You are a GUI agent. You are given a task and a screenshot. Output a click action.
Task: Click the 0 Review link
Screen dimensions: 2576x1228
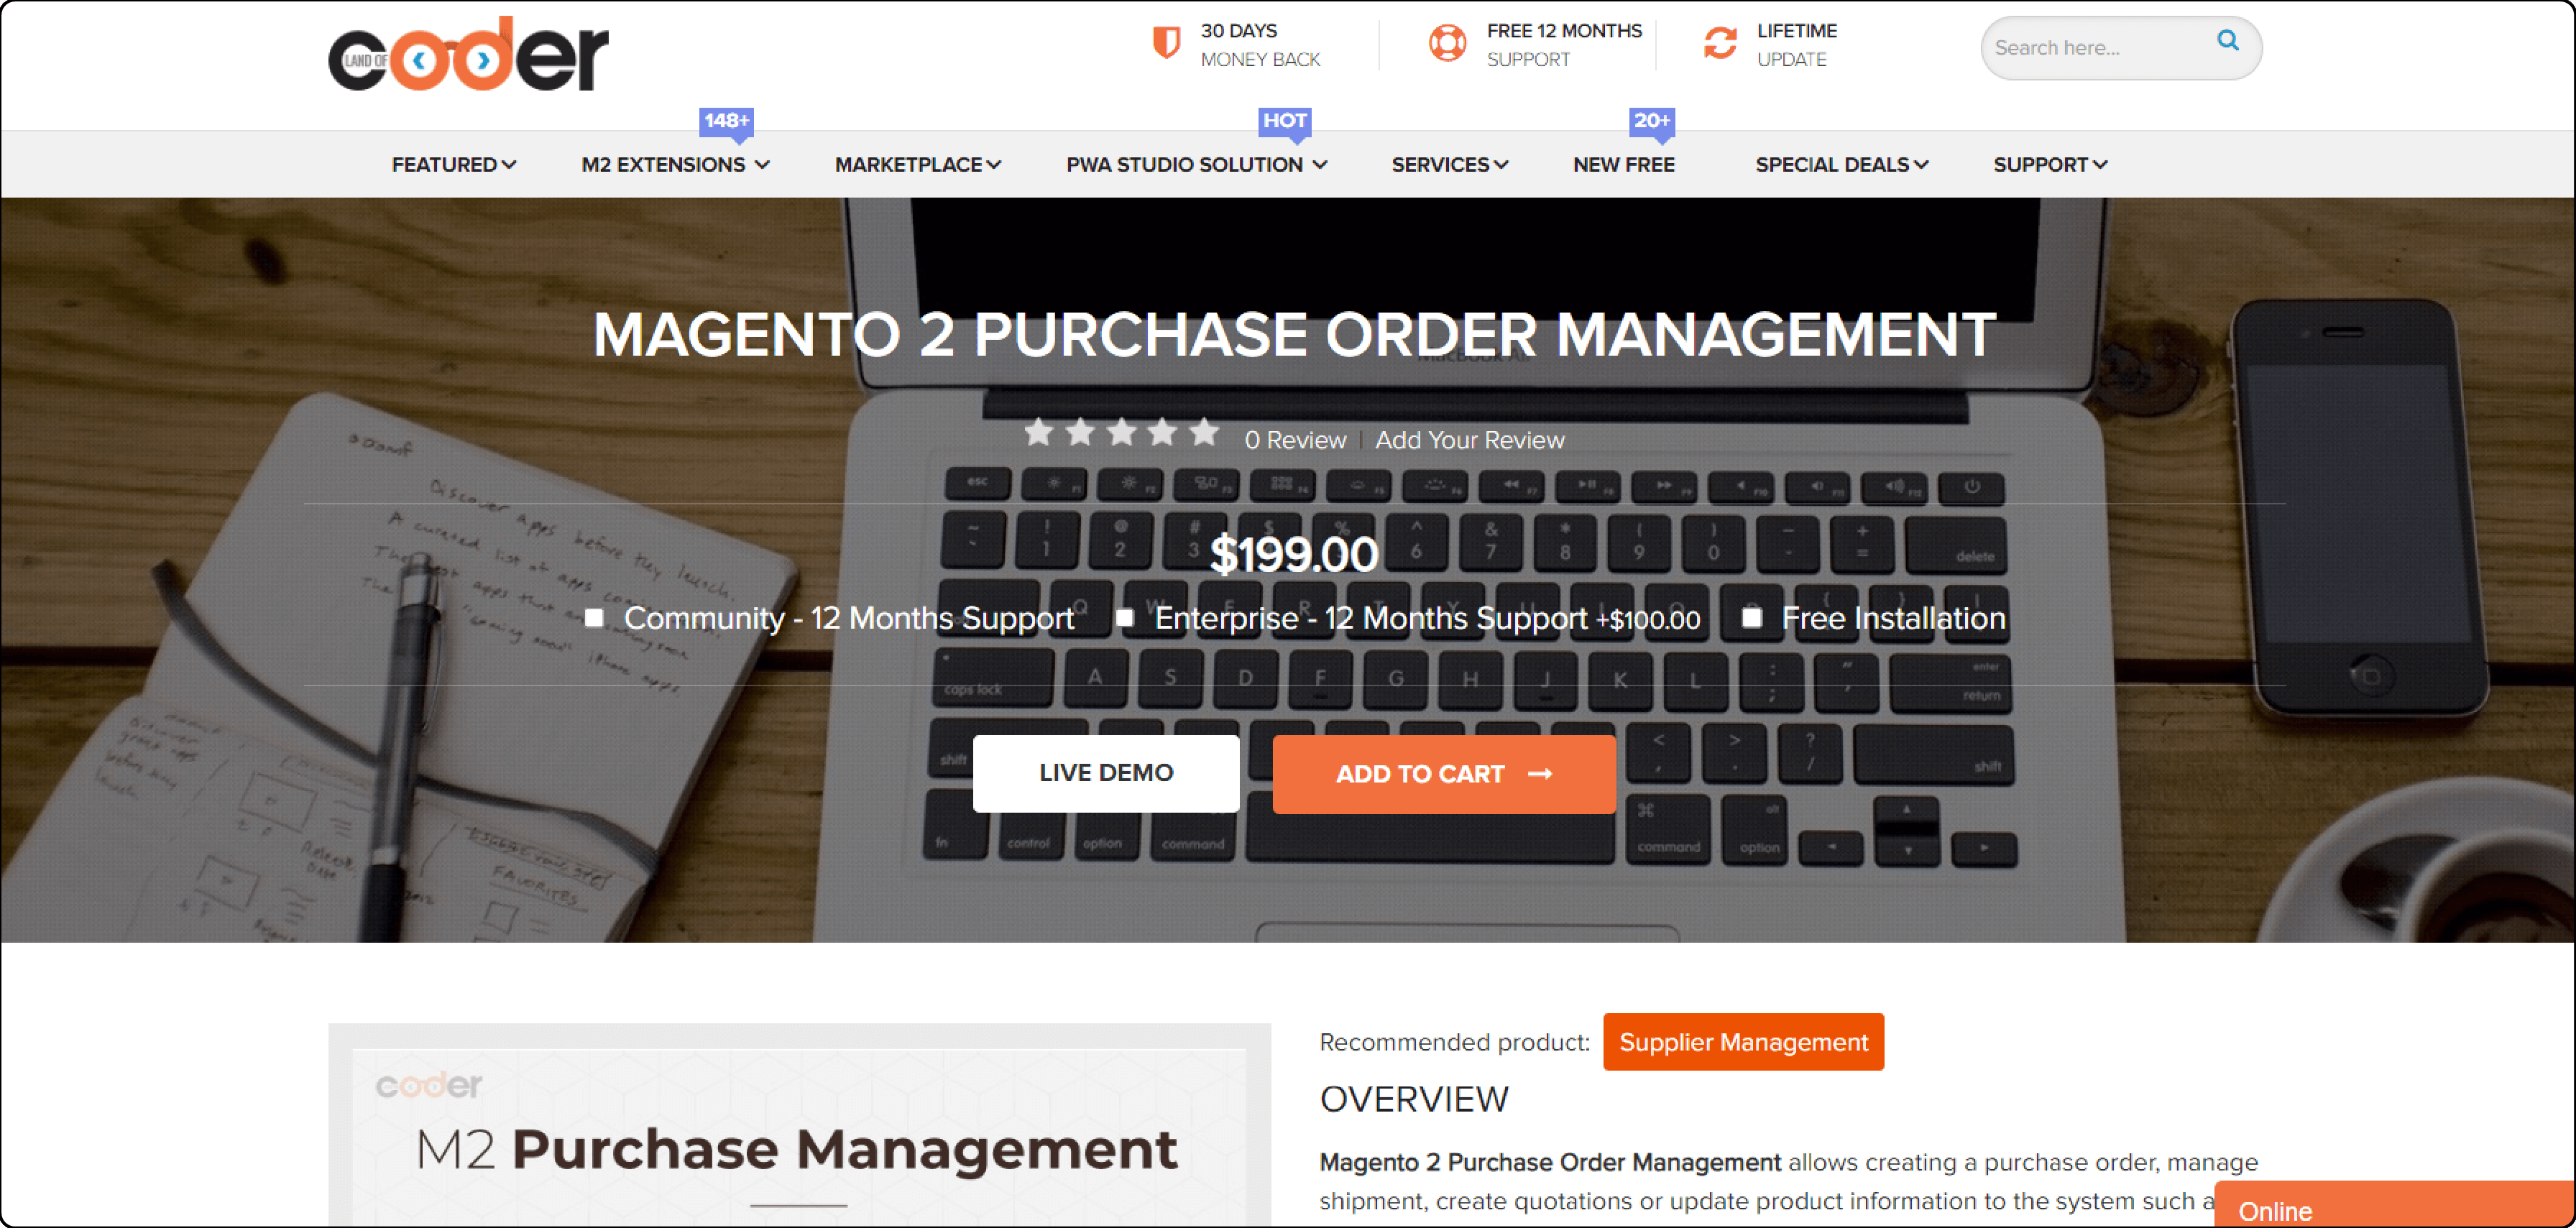1295,441
